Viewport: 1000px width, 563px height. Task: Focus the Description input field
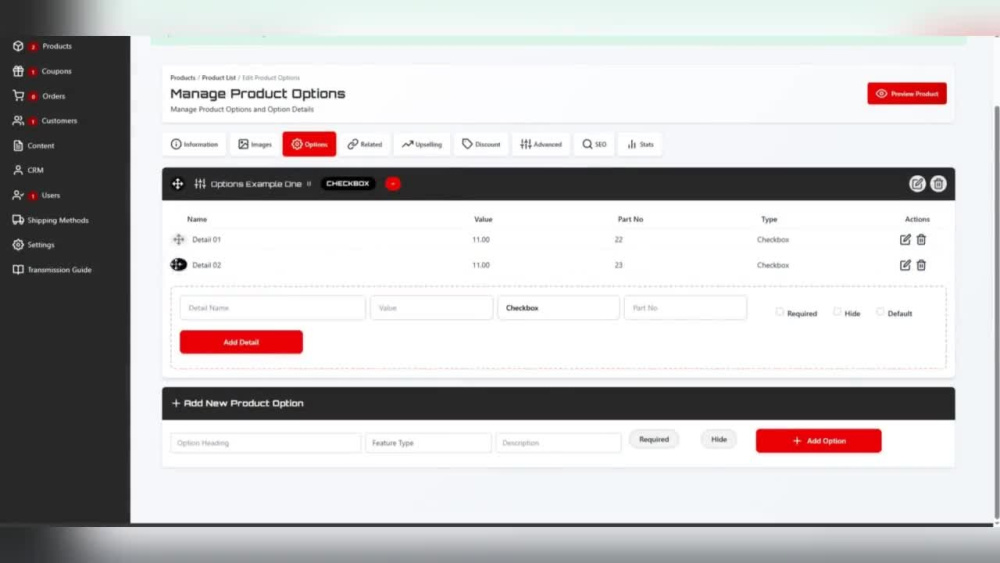[x=558, y=442]
